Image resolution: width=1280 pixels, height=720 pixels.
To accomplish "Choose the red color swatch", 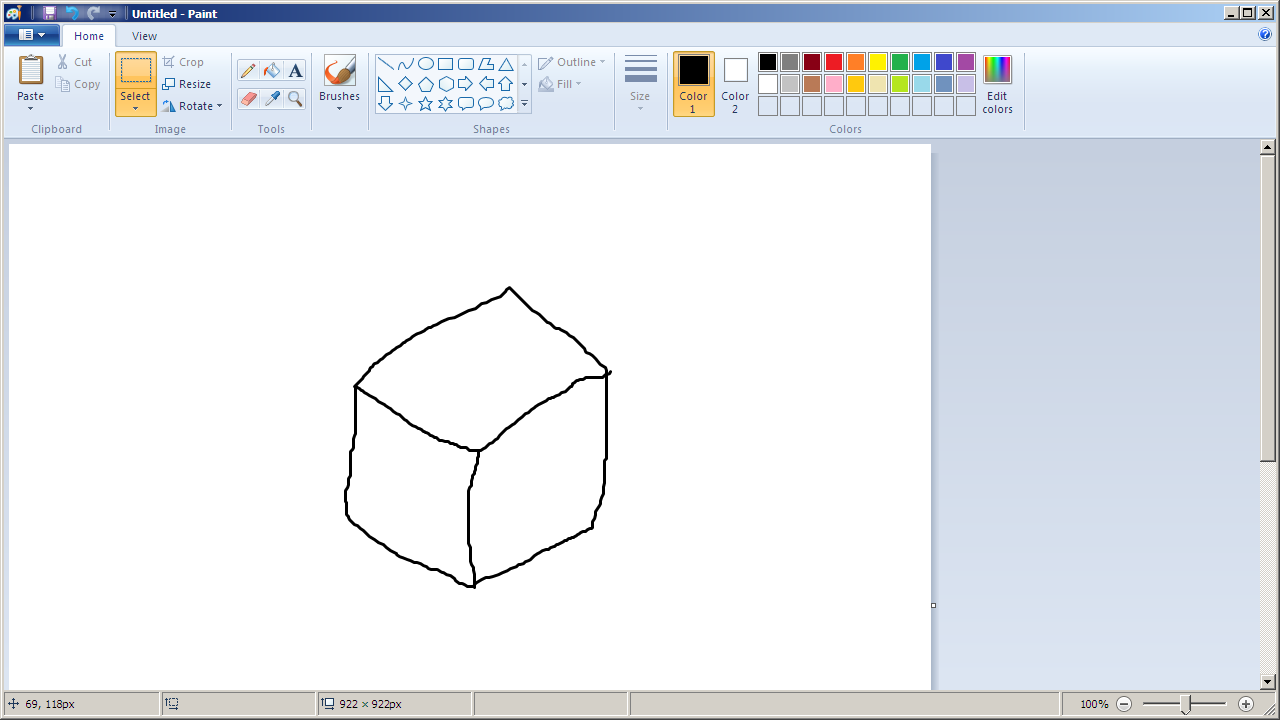I will (x=833, y=62).
